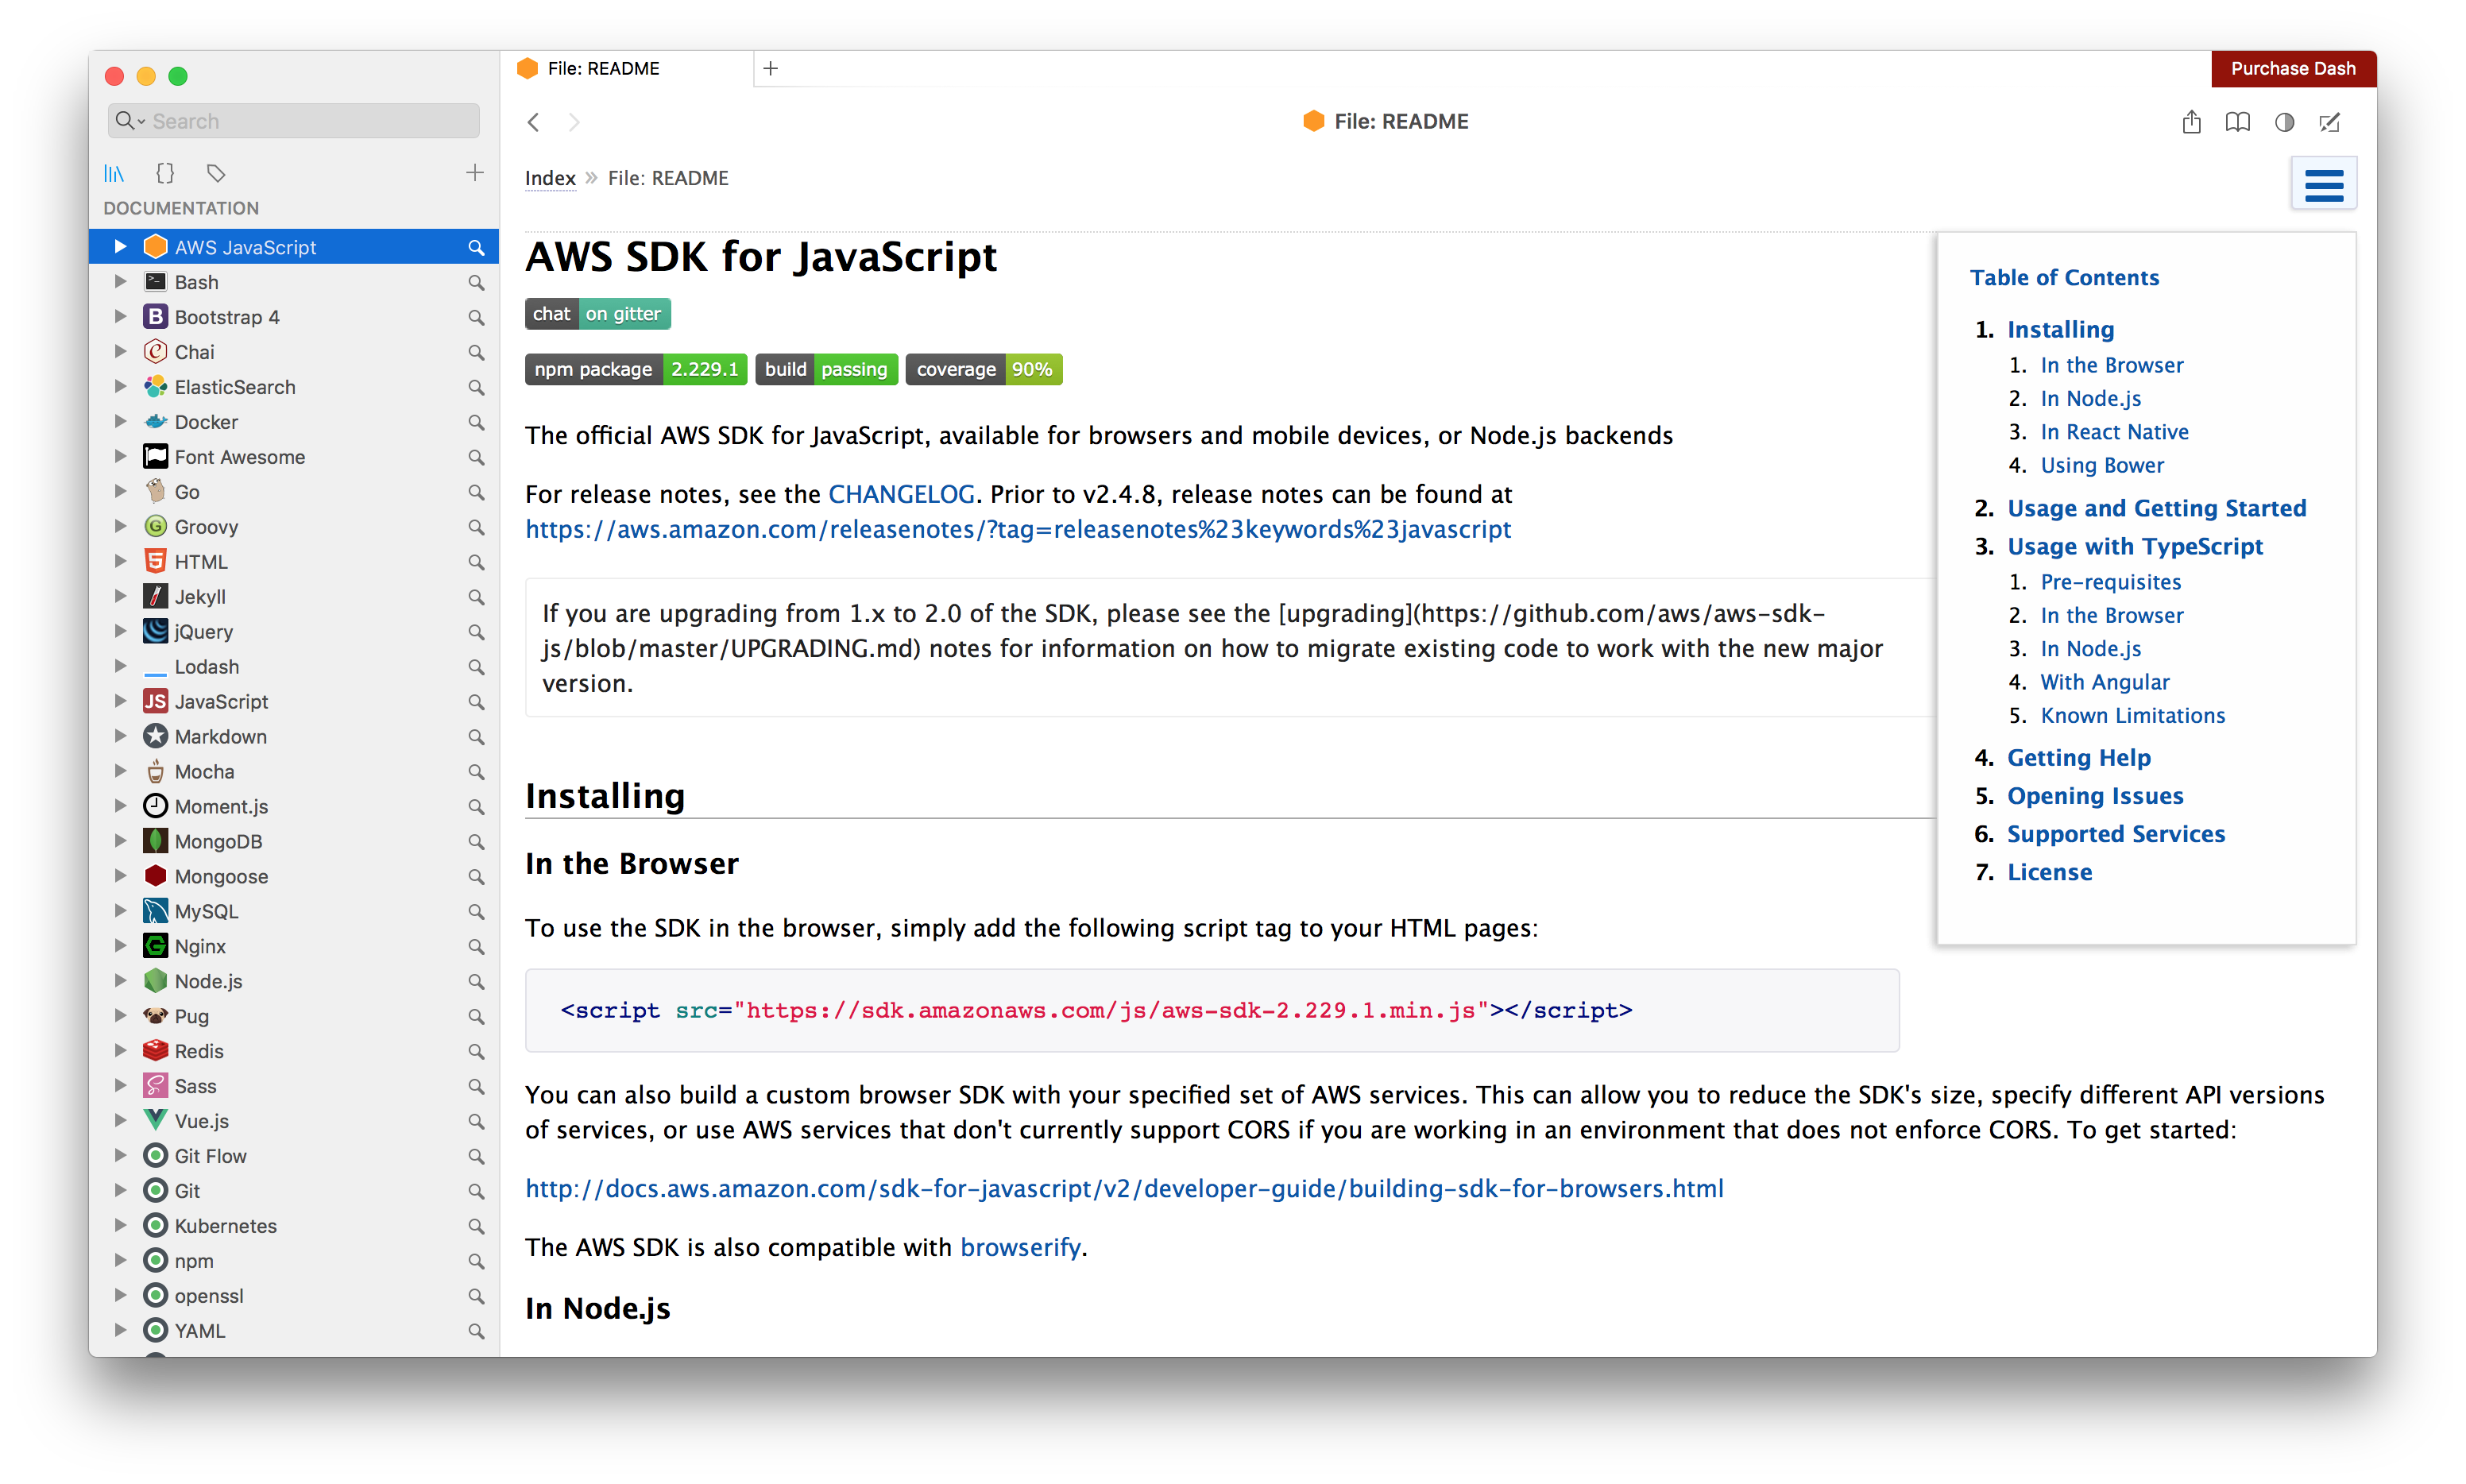Select the docsets library icon
This screenshot has width=2466, height=1484.
[x=114, y=173]
